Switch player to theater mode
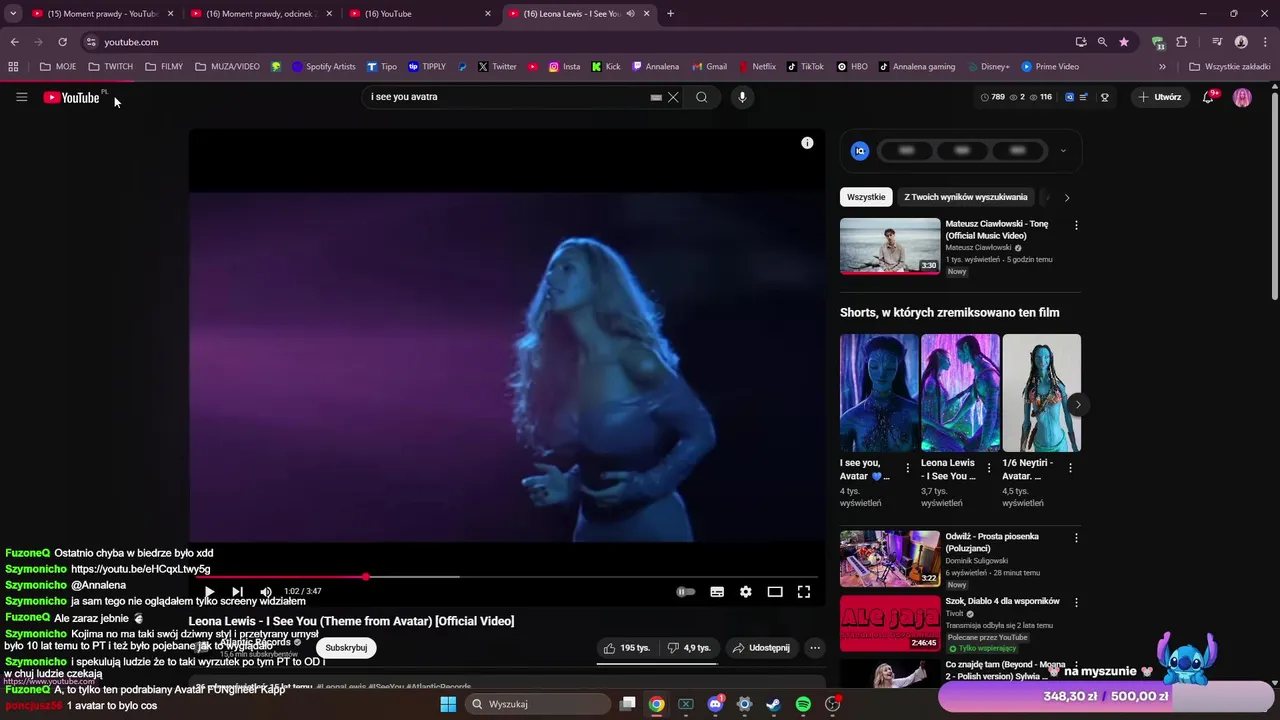Viewport: 1280px width, 720px height. pyautogui.click(x=774, y=592)
